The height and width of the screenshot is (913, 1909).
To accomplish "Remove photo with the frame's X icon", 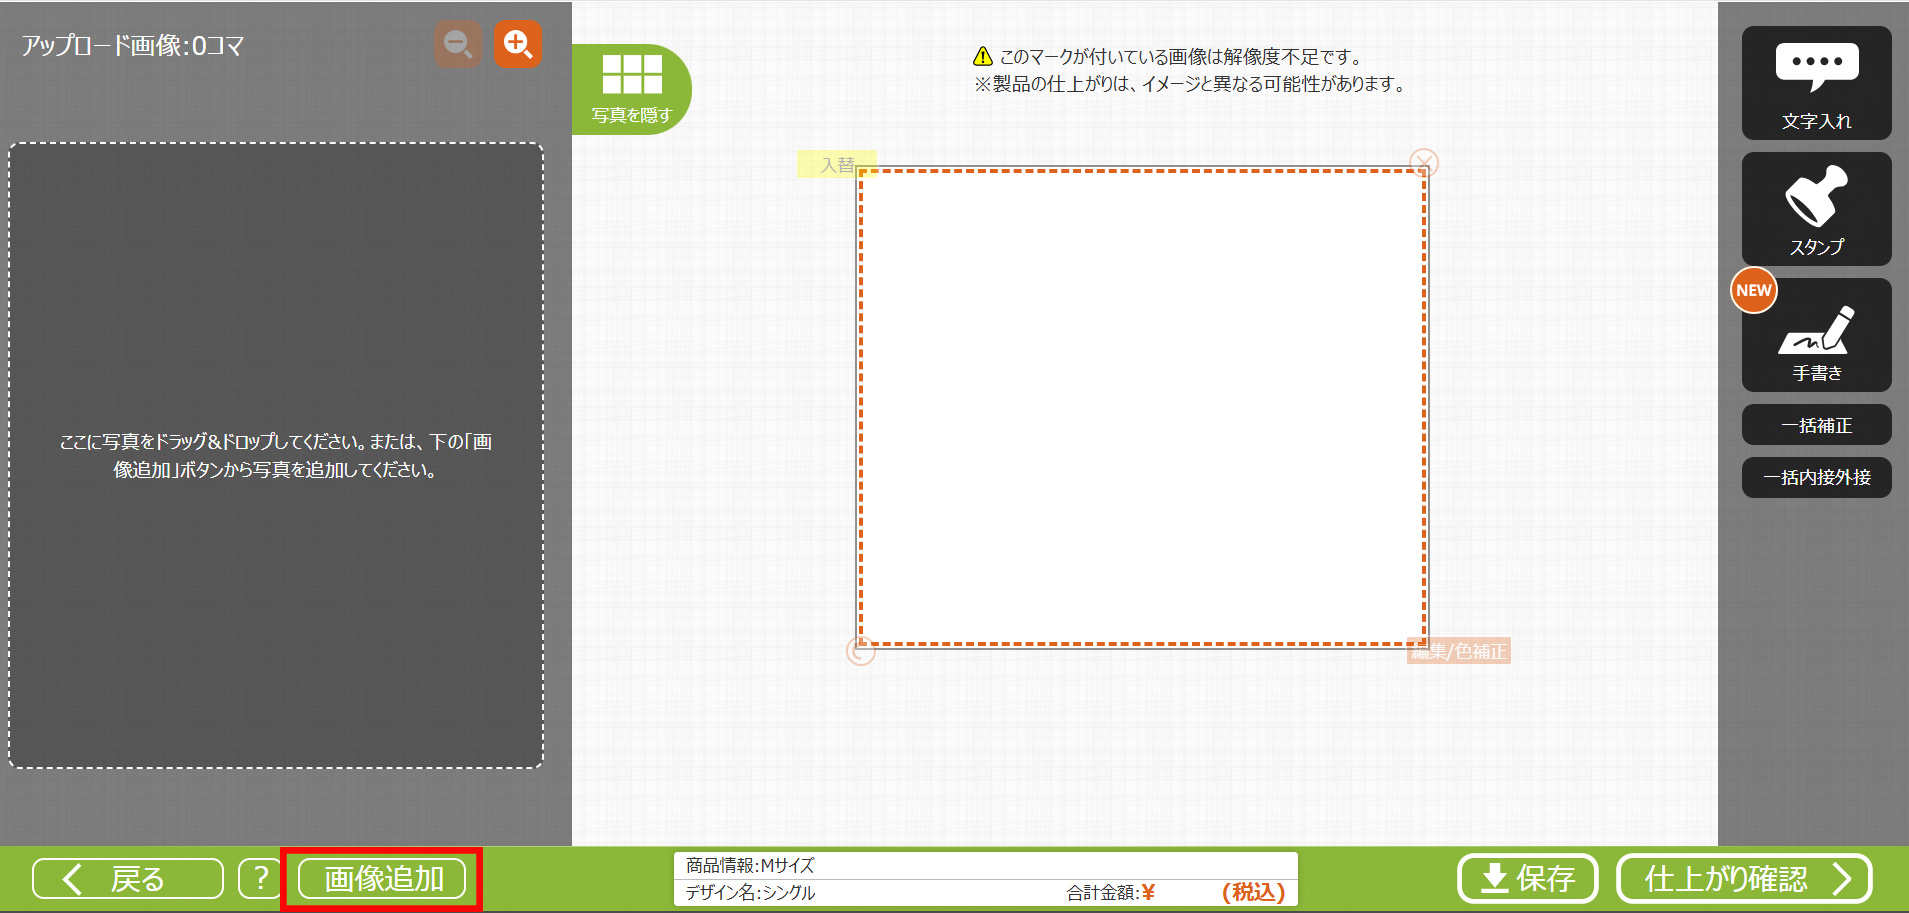I will pyautogui.click(x=1424, y=163).
